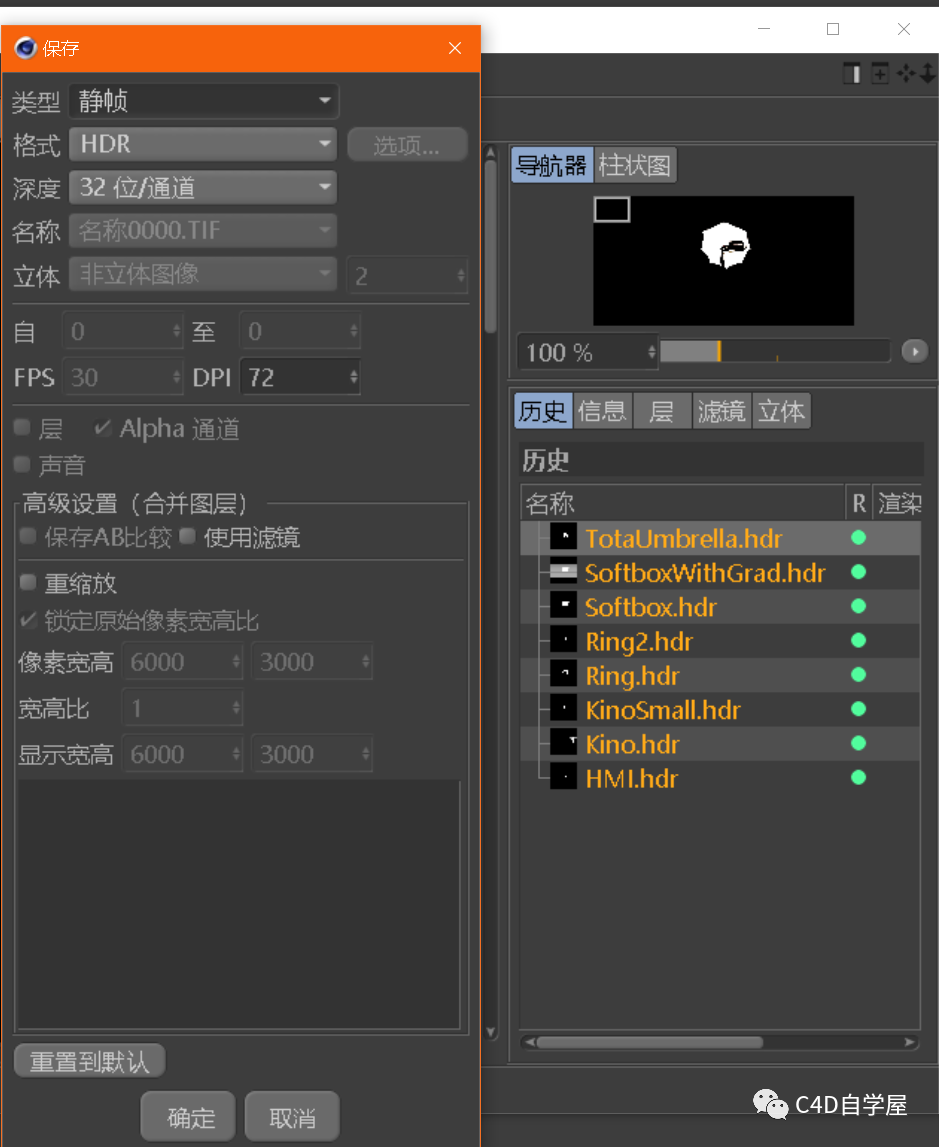Click green render dot of Ring2.hdr

click(859, 641)
